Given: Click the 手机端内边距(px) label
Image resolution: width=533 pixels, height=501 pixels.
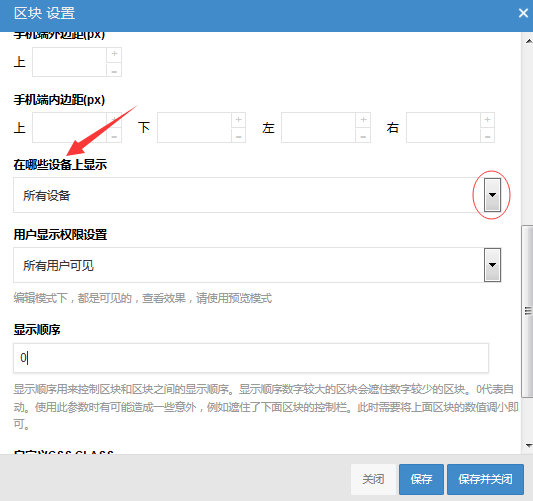Looking at the screenshot, I should click(59, 100).
